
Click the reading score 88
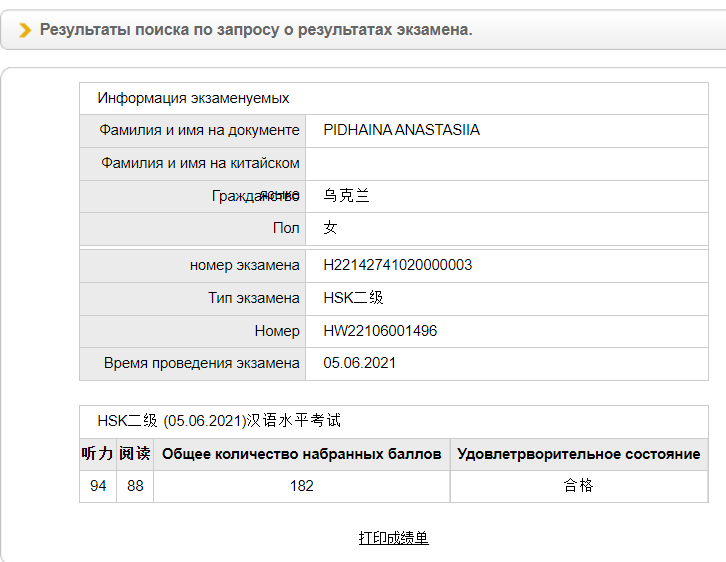tap(135, 486)
